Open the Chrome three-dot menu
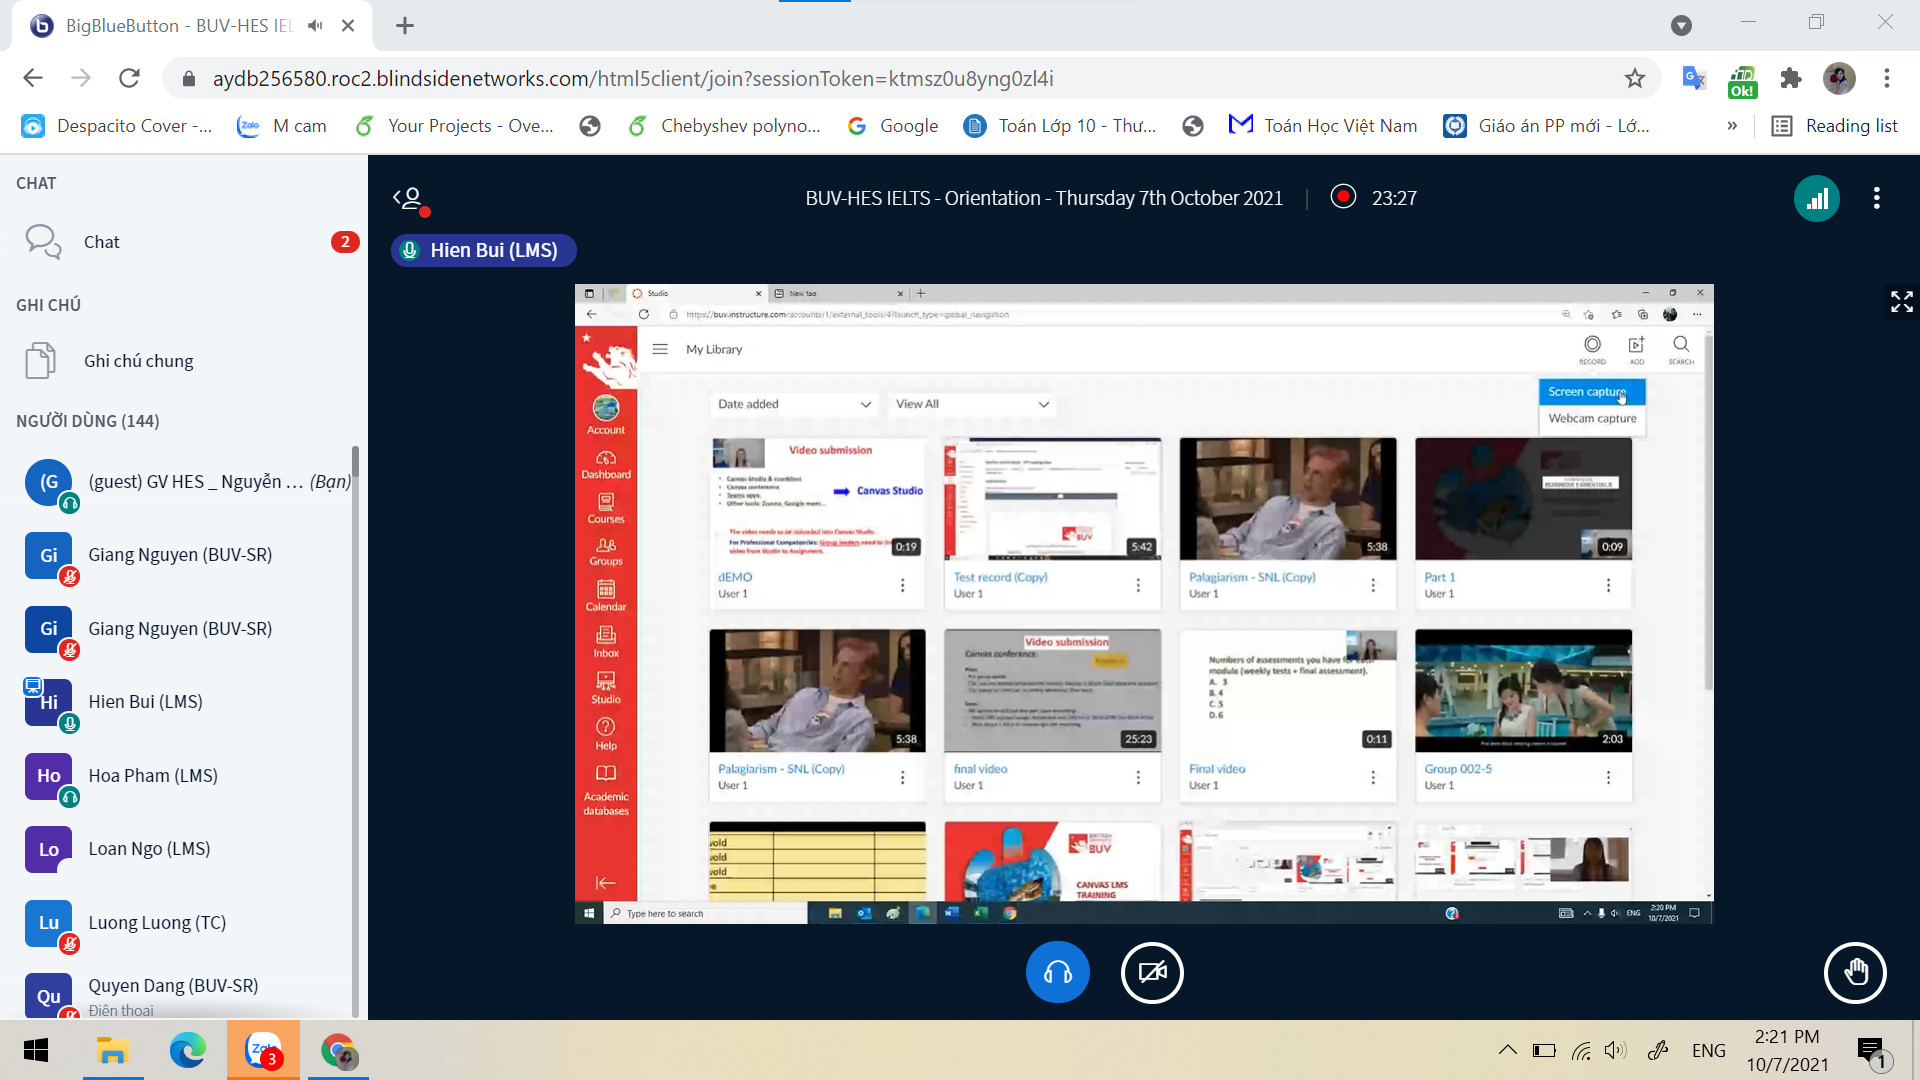Screen dimensions: 1920x1080 click(x=1887, y=78)
